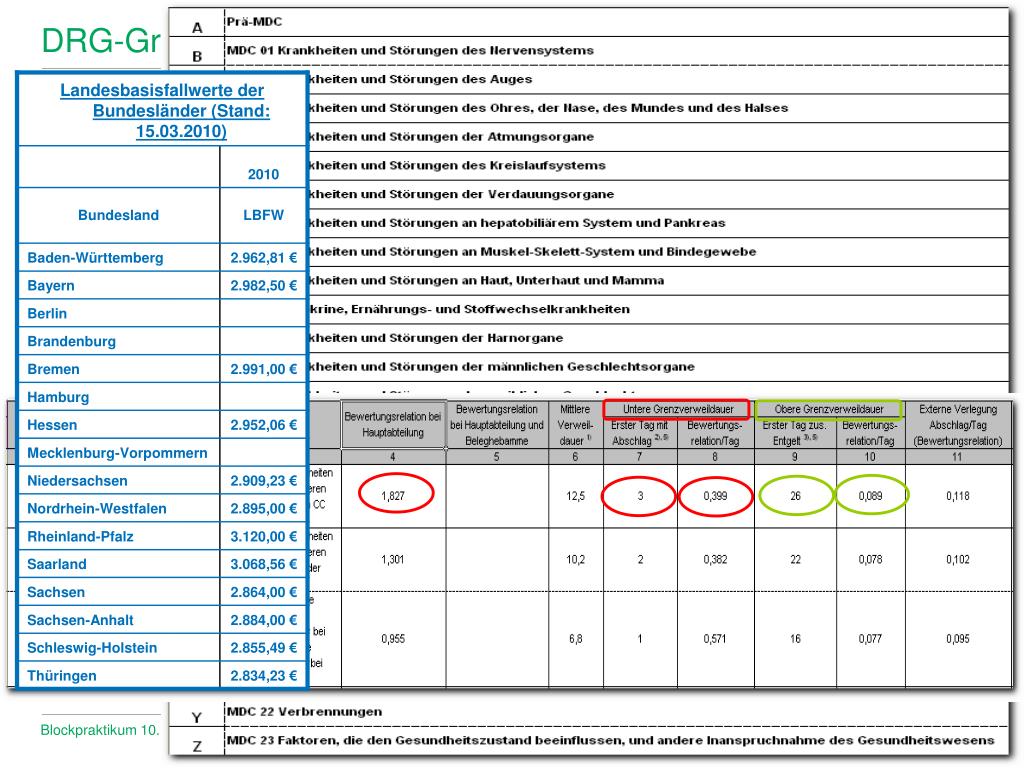The height and width of the screenshot is (768, 1024).
Task: Select the Schleswig-Holstein row label
Action: 92,648
